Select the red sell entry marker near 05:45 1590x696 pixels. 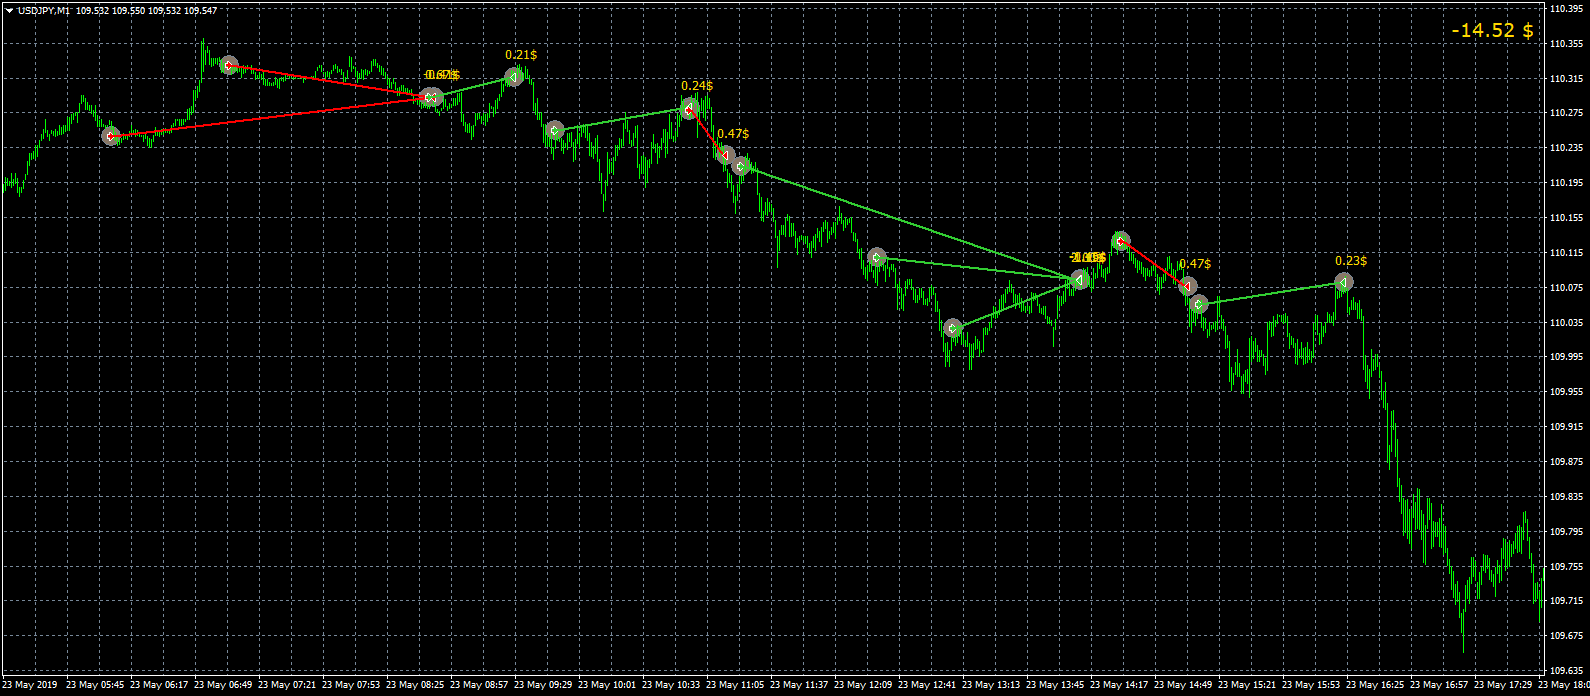coord(112,136)
